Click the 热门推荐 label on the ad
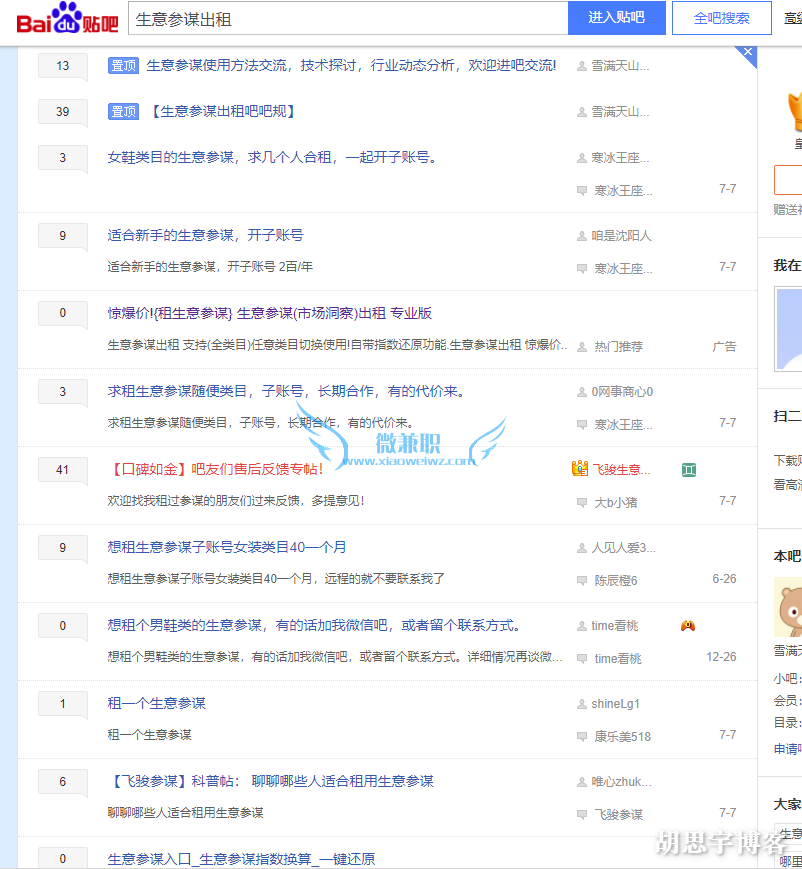The image size is (802, 869). pos(619,347)
